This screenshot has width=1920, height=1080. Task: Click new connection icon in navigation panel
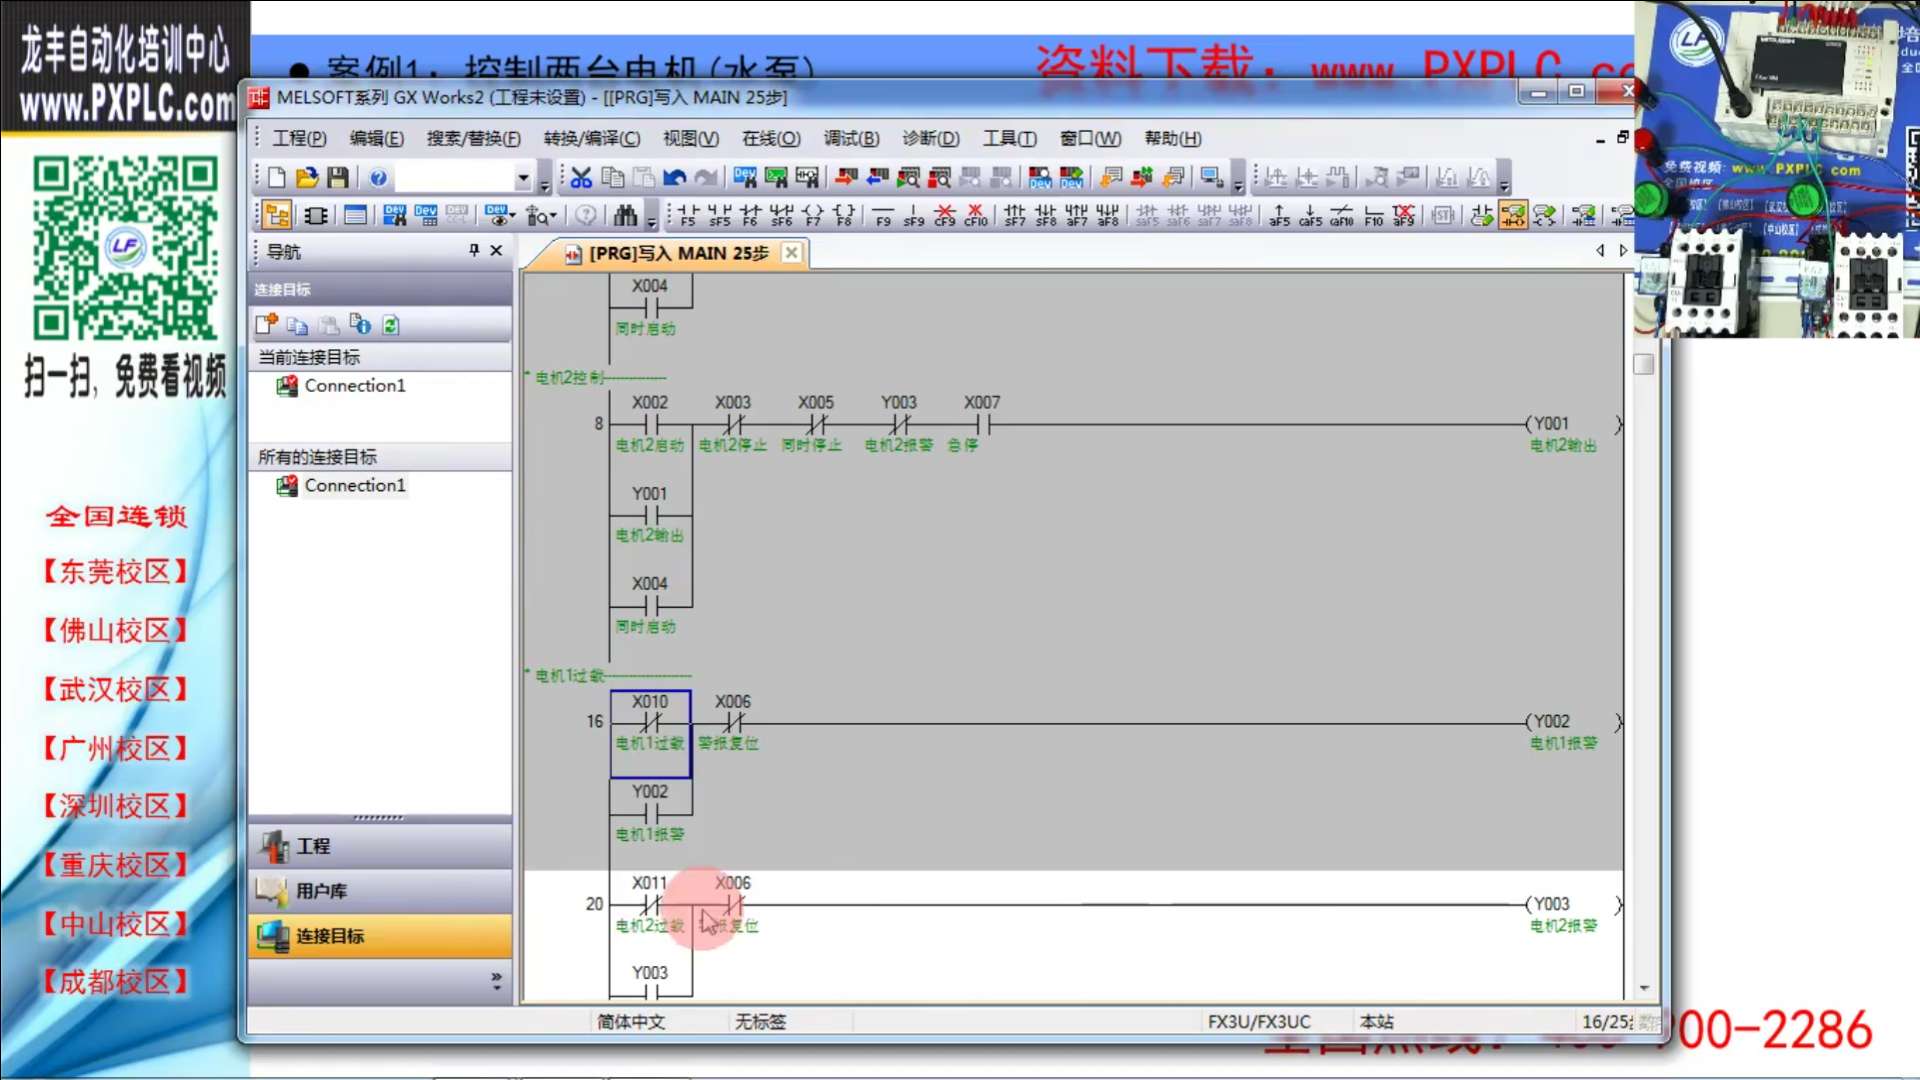266,325
